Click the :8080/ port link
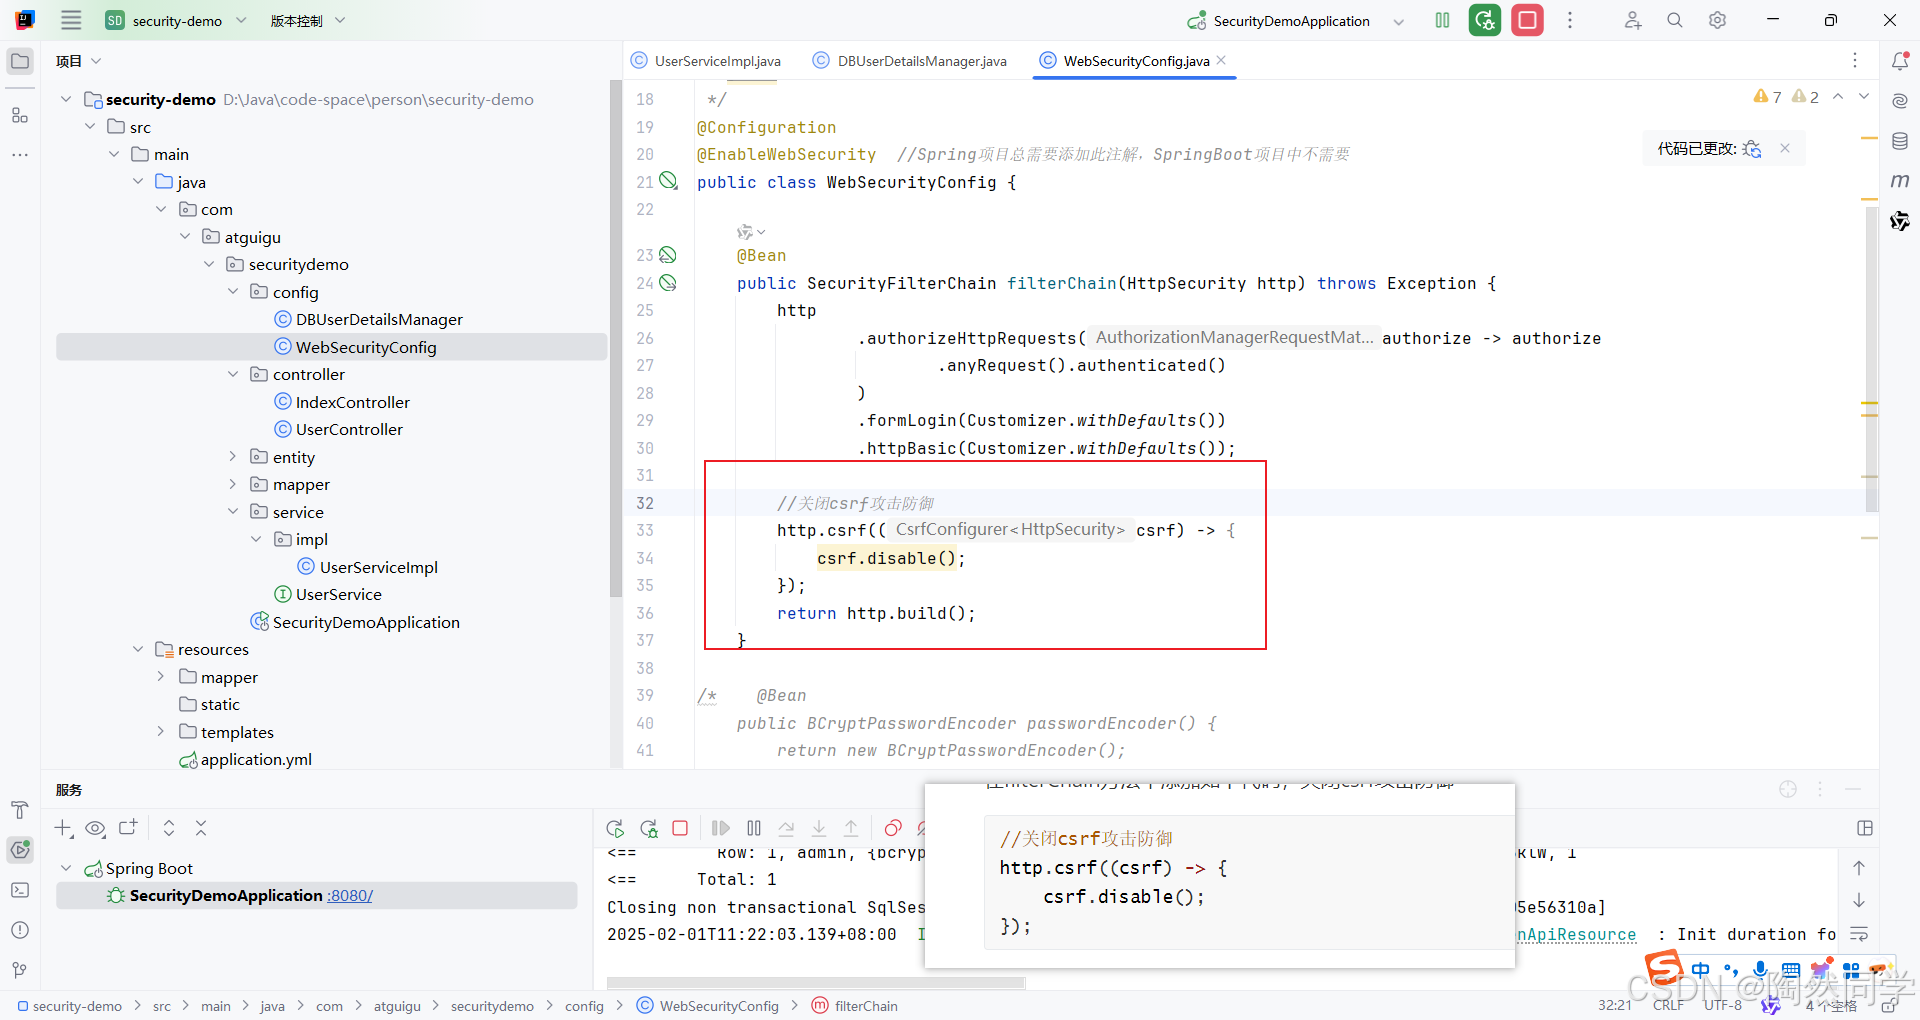The height and width of the screenshot is (1020, 1920). [348, 895]
